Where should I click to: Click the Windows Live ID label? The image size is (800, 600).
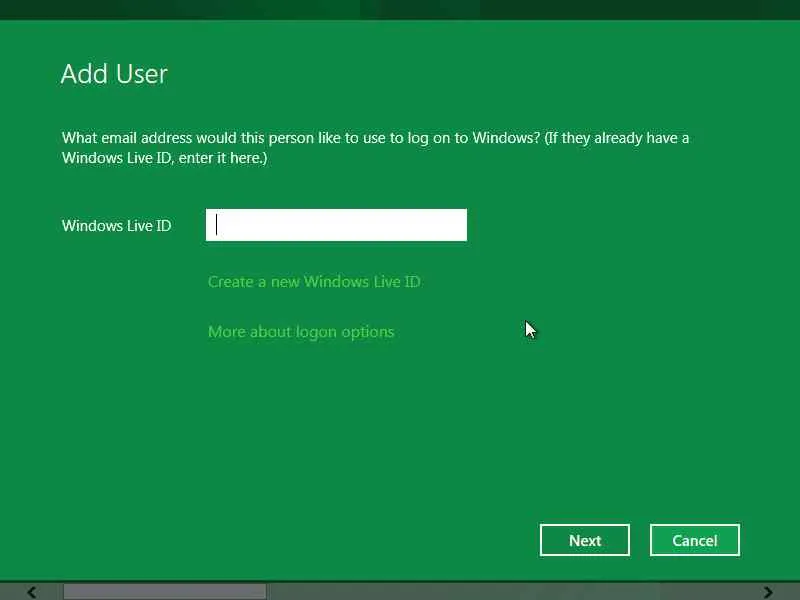coord(116,226)
